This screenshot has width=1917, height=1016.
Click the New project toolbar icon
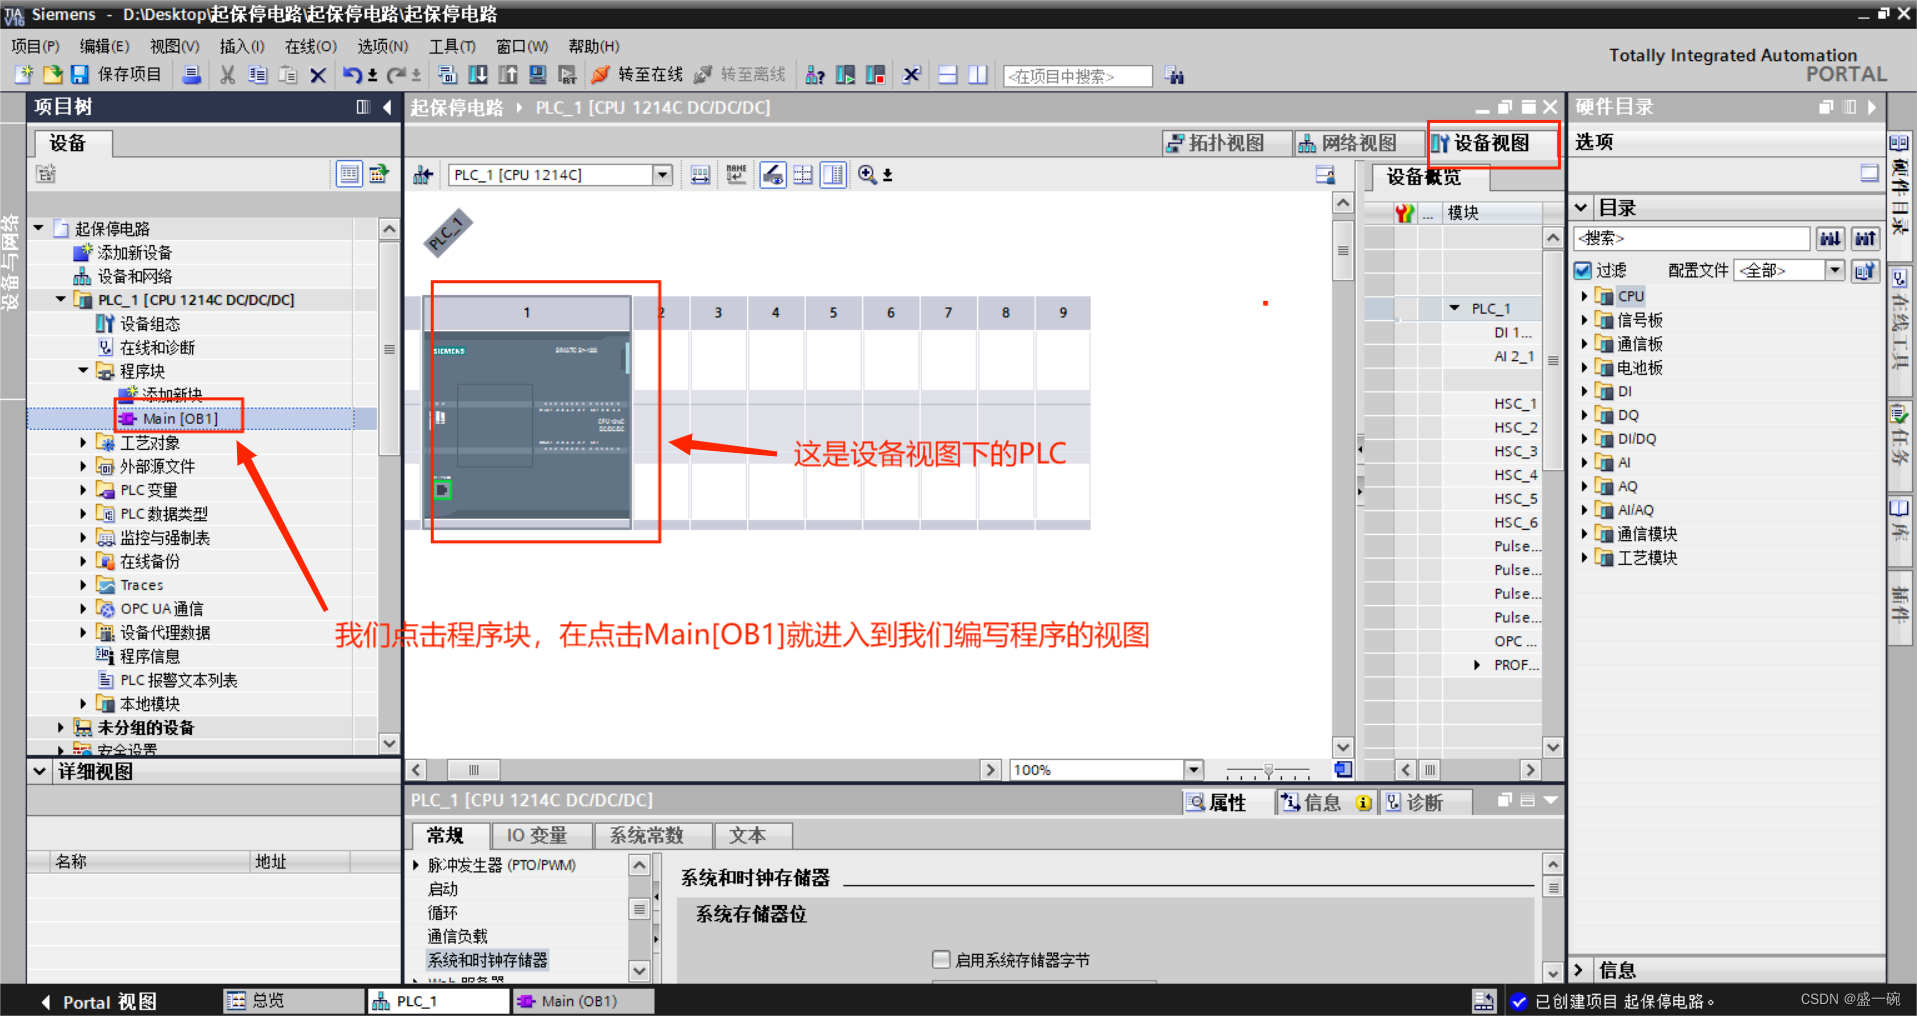click(24, 75)
